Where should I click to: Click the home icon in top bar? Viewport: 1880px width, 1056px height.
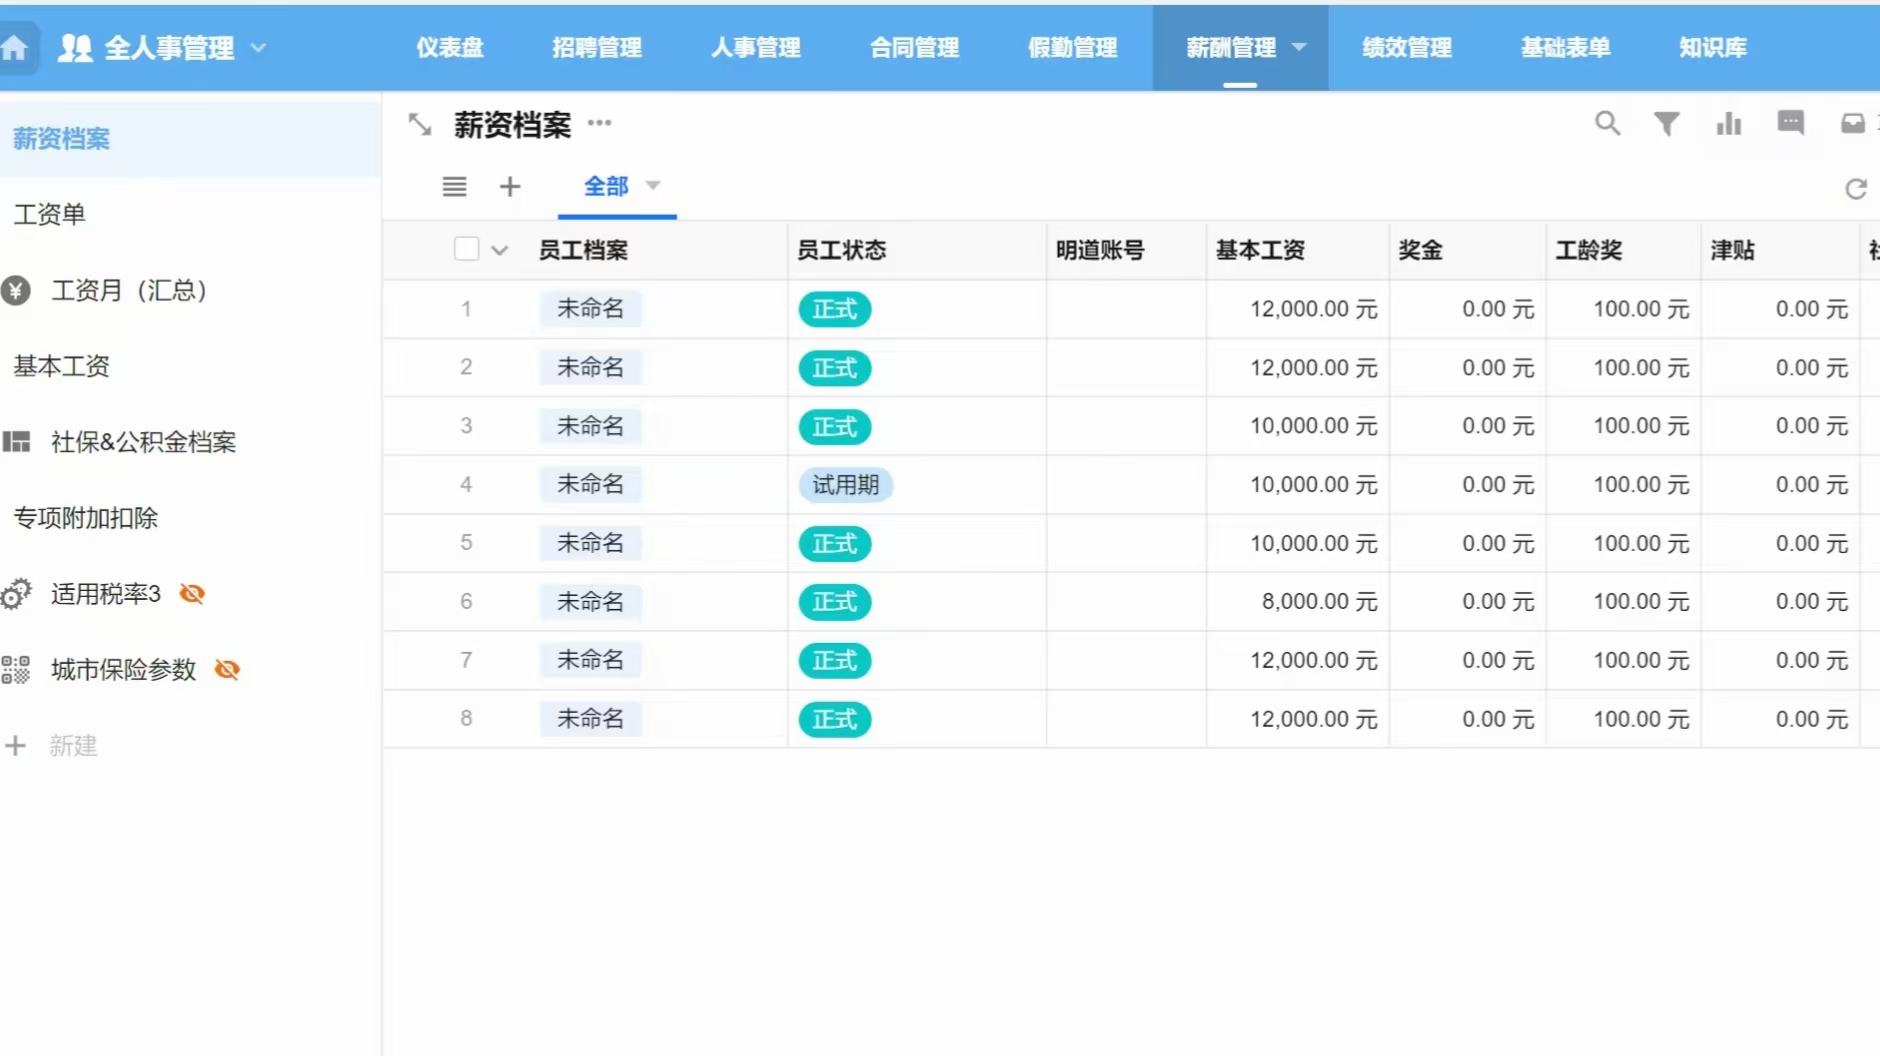point(15,48)
